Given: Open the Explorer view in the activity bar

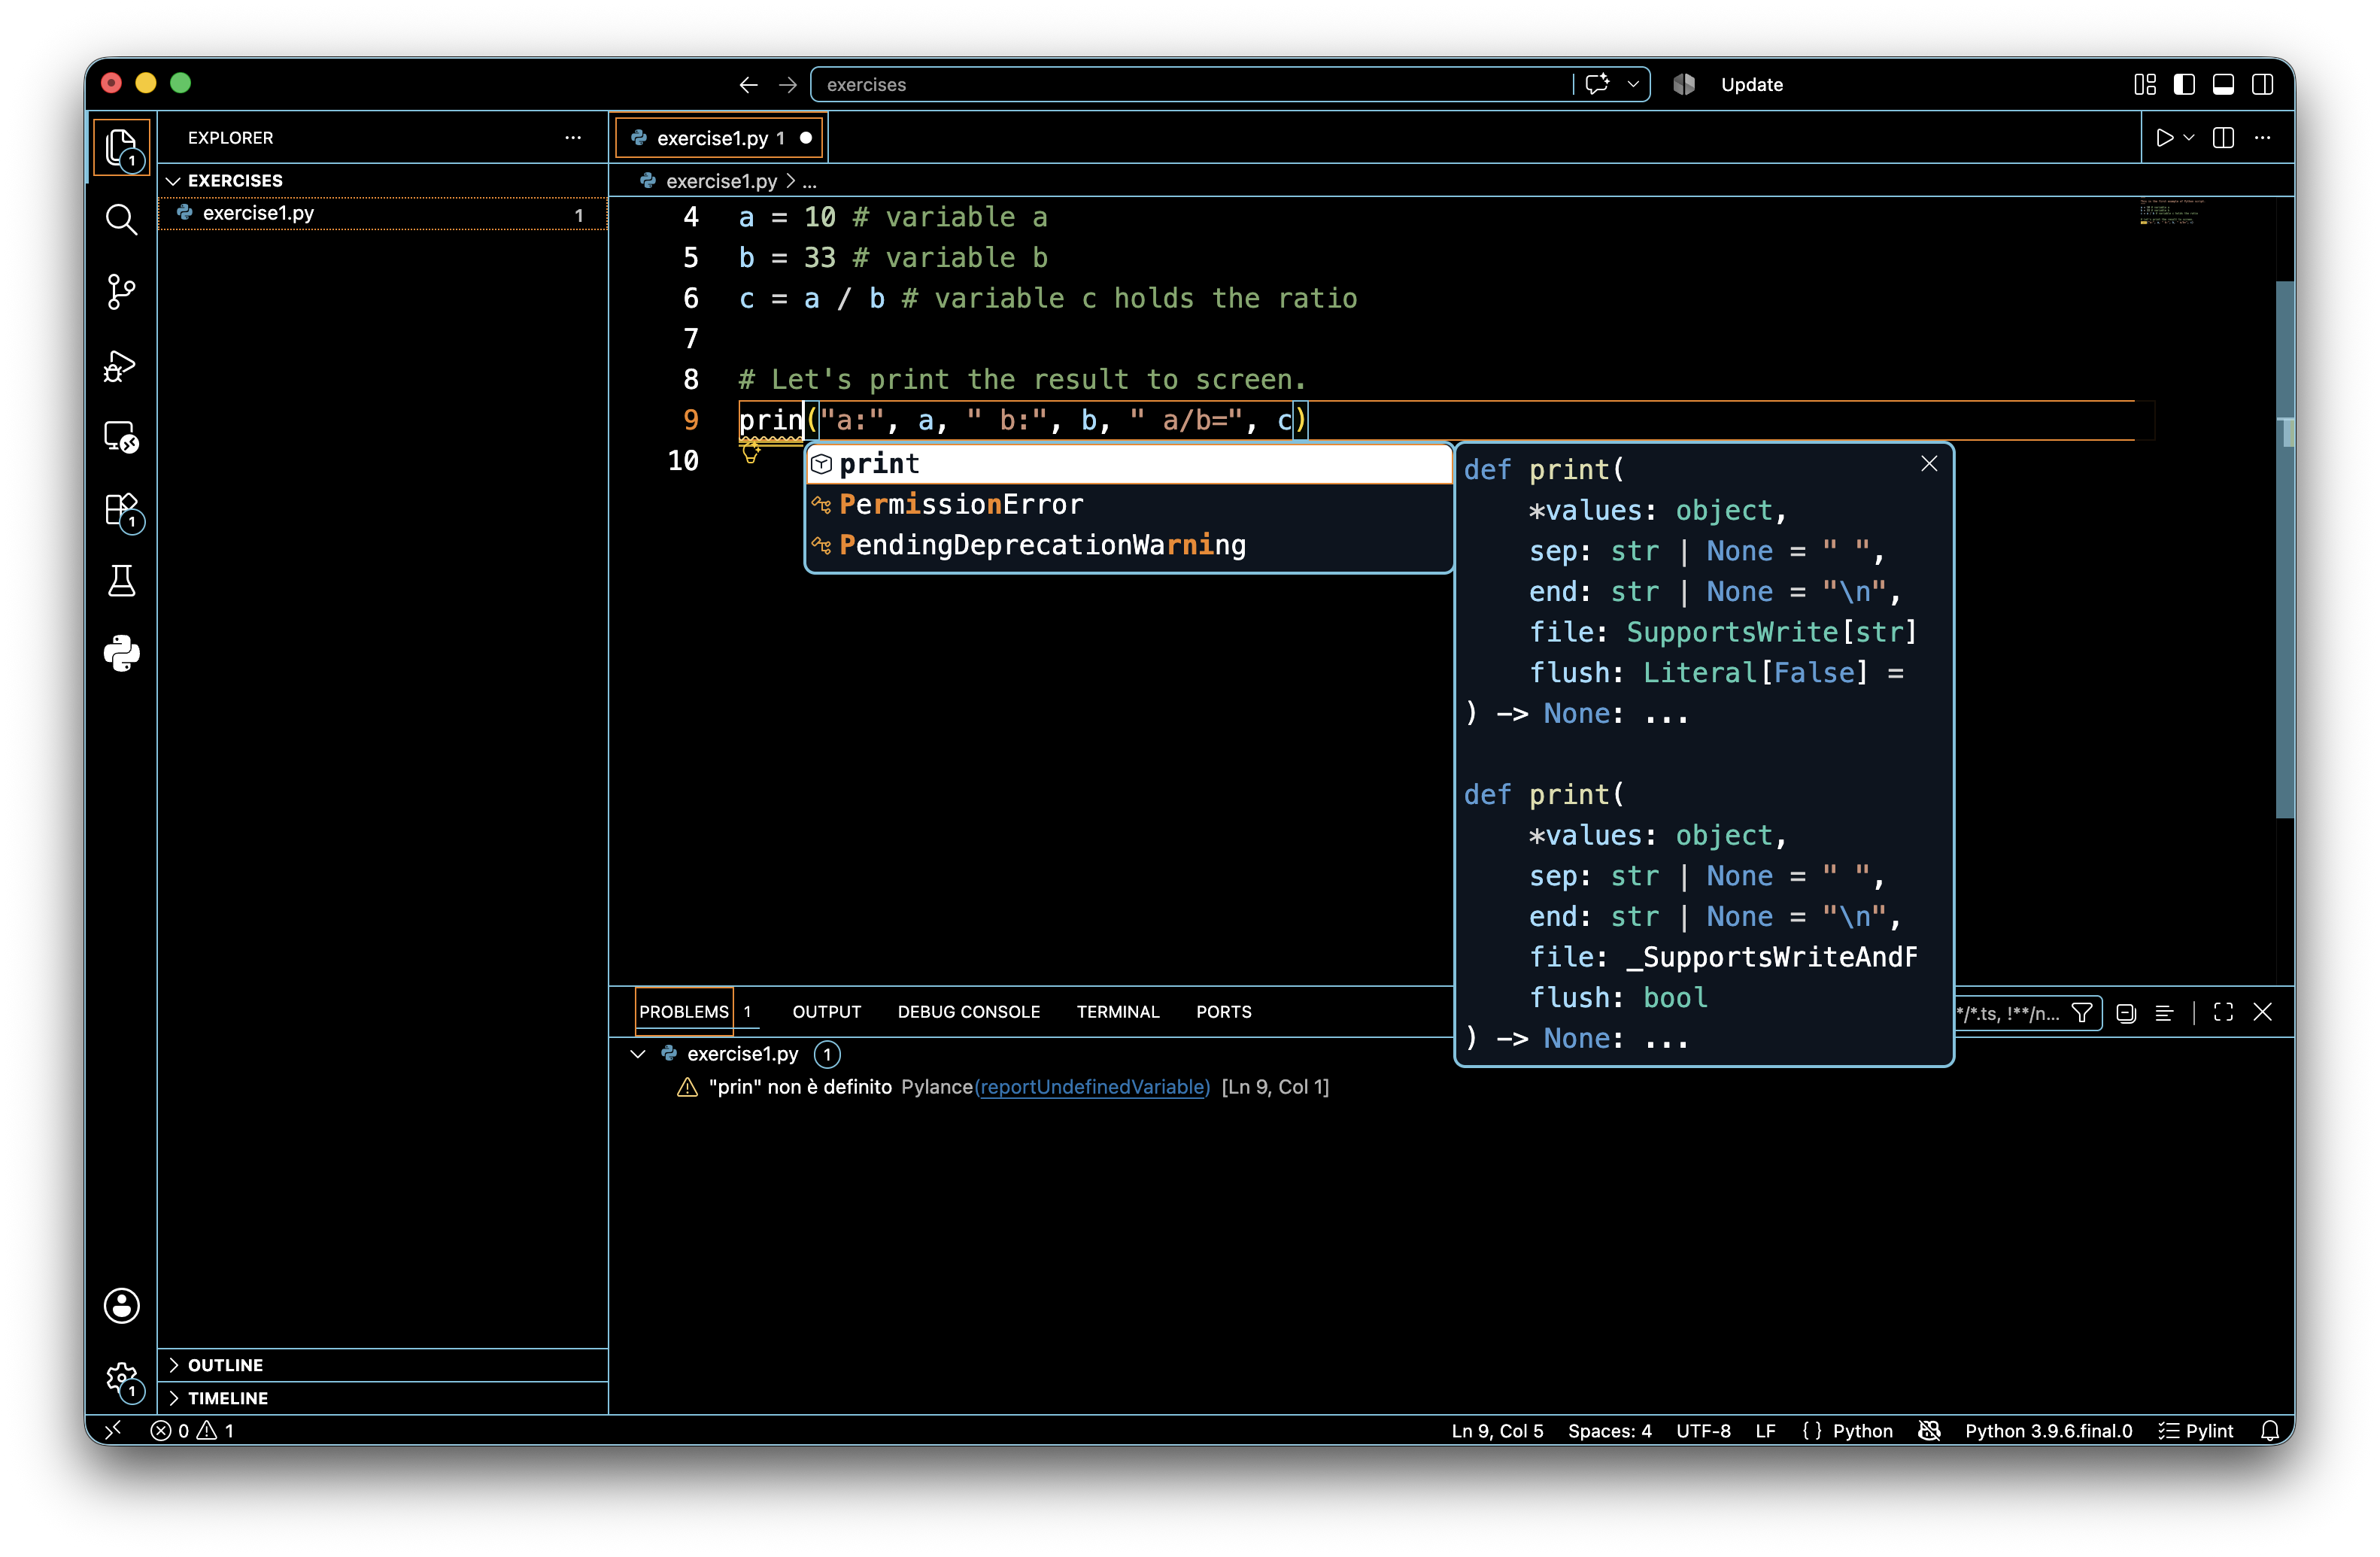Looking at the screenshot, I should (122, 147).
